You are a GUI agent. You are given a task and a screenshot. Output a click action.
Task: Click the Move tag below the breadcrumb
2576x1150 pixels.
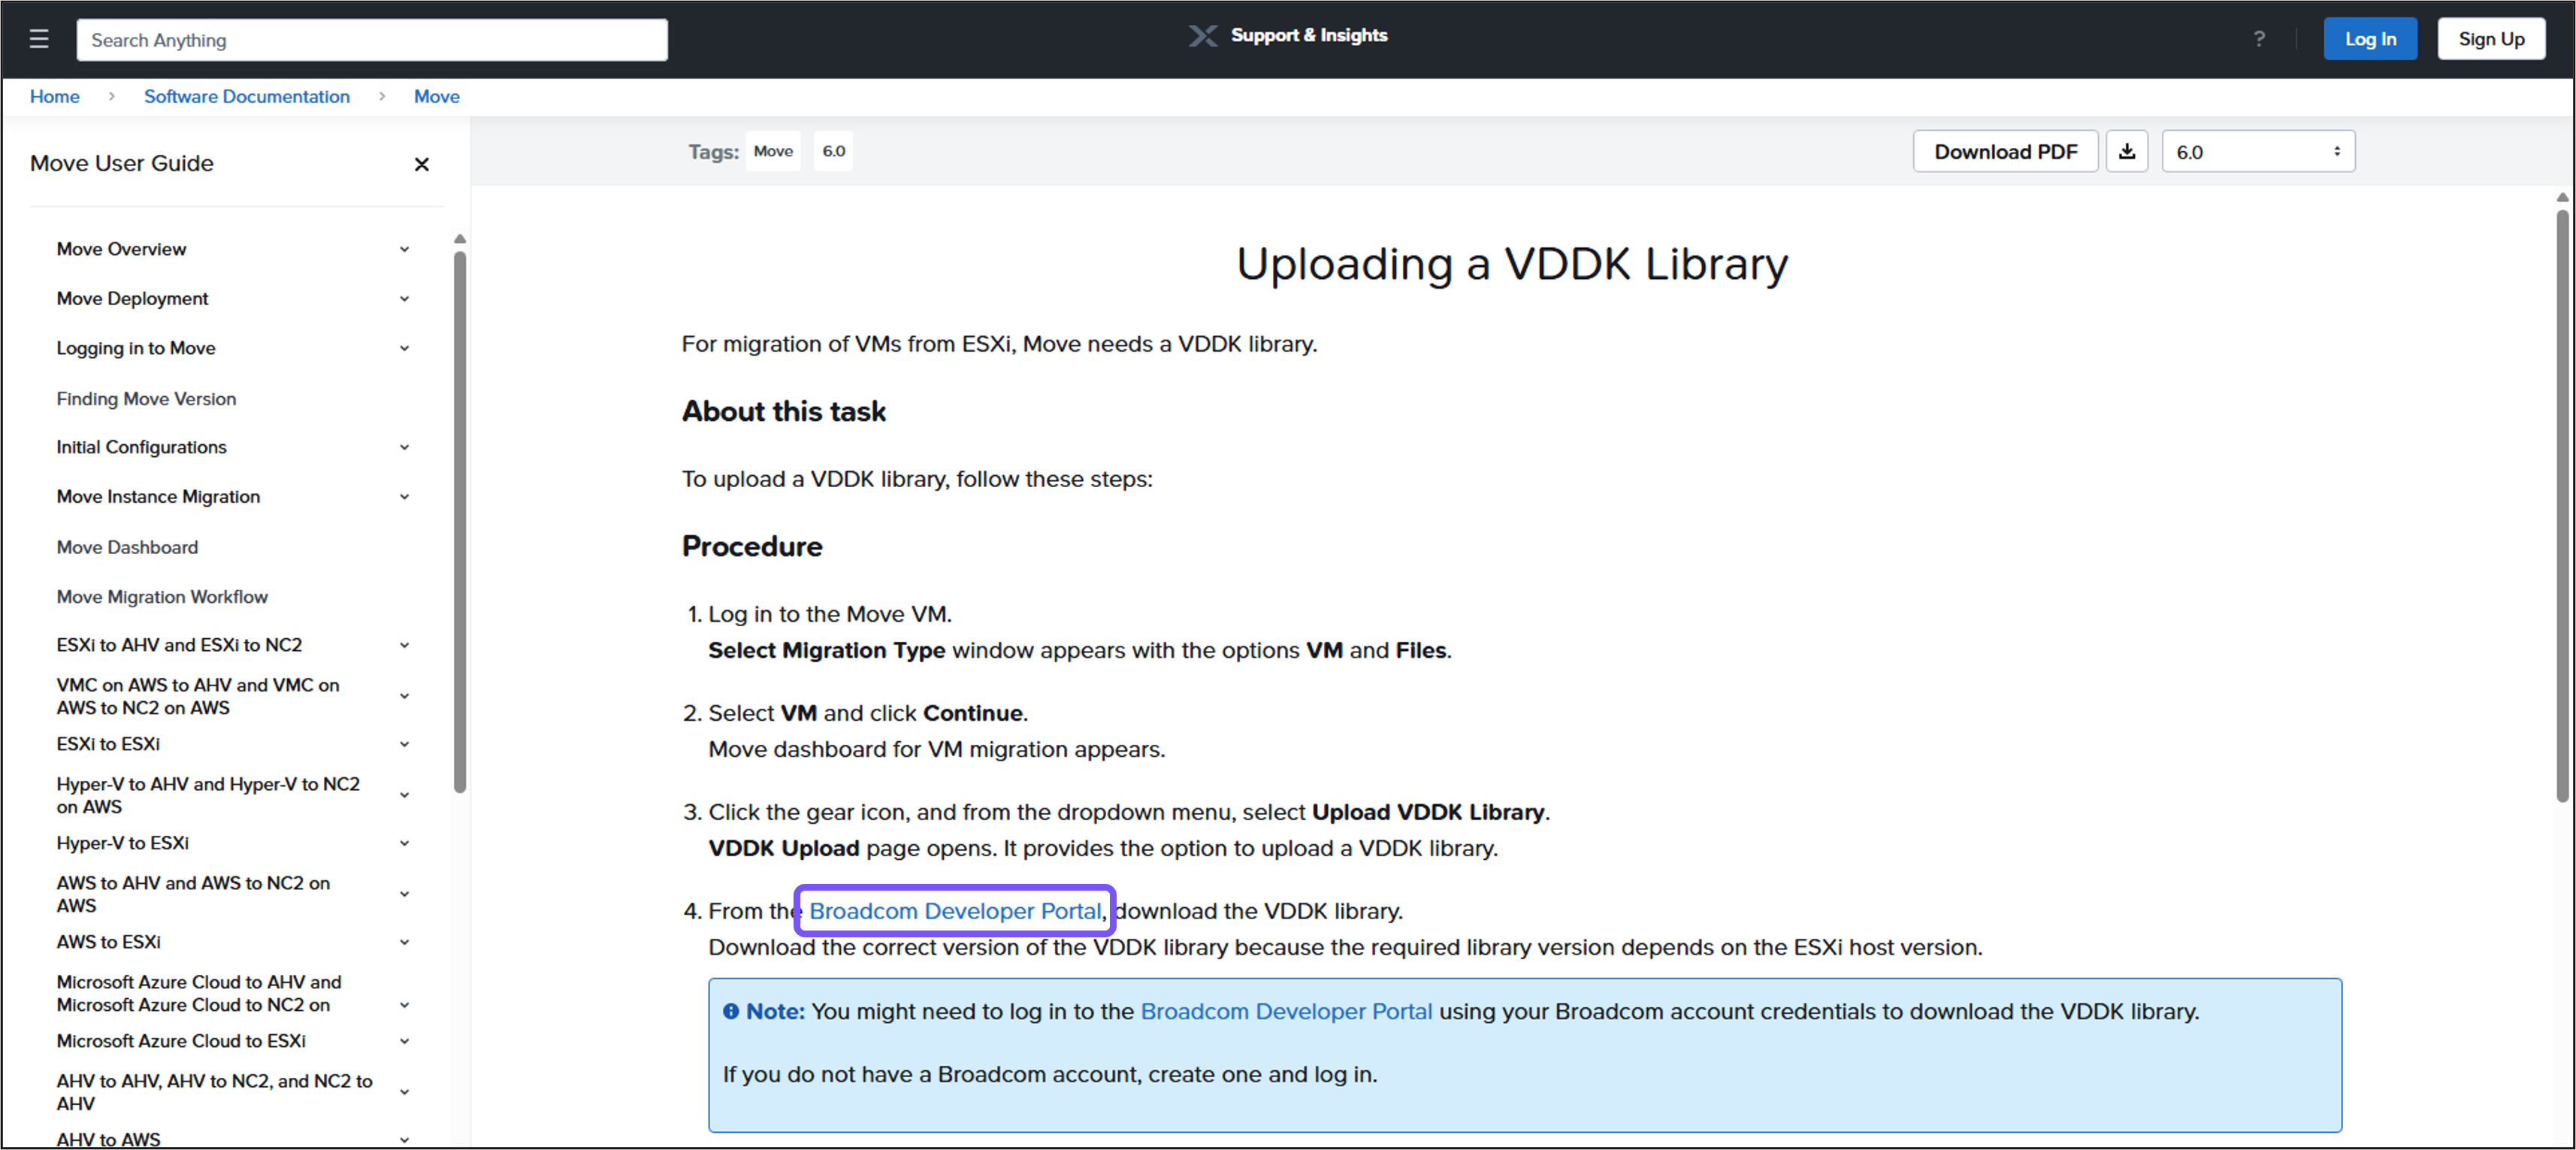(772, 151)
